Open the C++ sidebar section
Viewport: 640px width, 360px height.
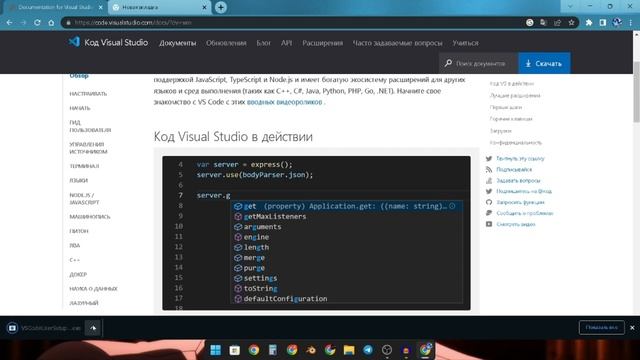tap(74, 260)
